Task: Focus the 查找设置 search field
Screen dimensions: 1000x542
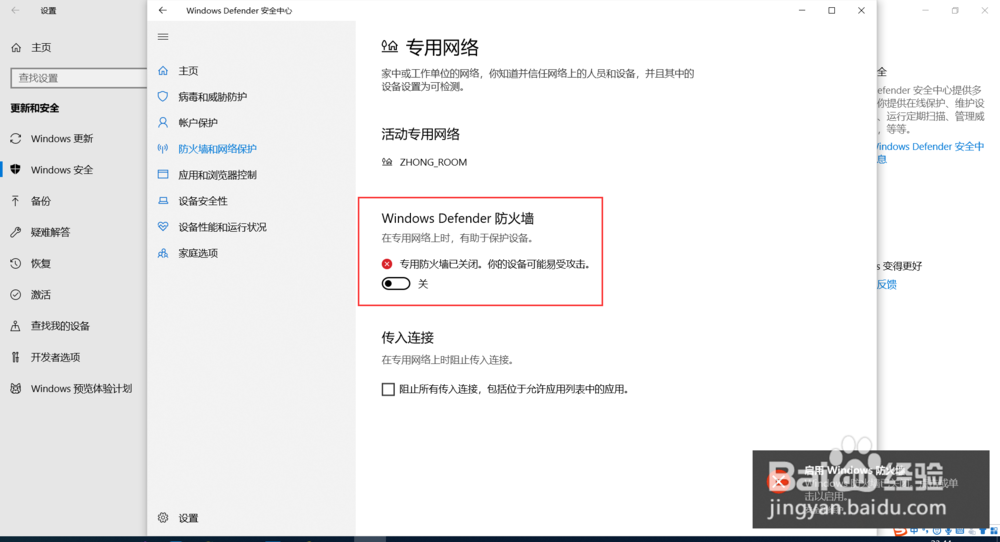Action: tap(78, 78)
